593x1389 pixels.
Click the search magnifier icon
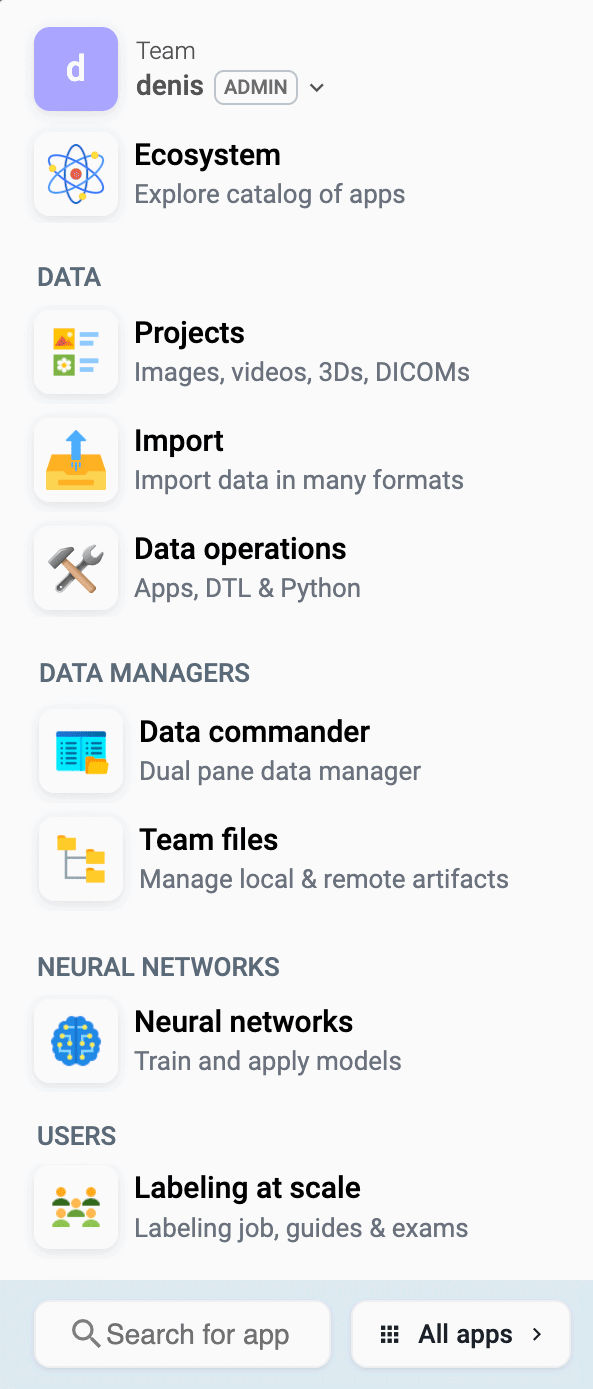pos(86,1334)
